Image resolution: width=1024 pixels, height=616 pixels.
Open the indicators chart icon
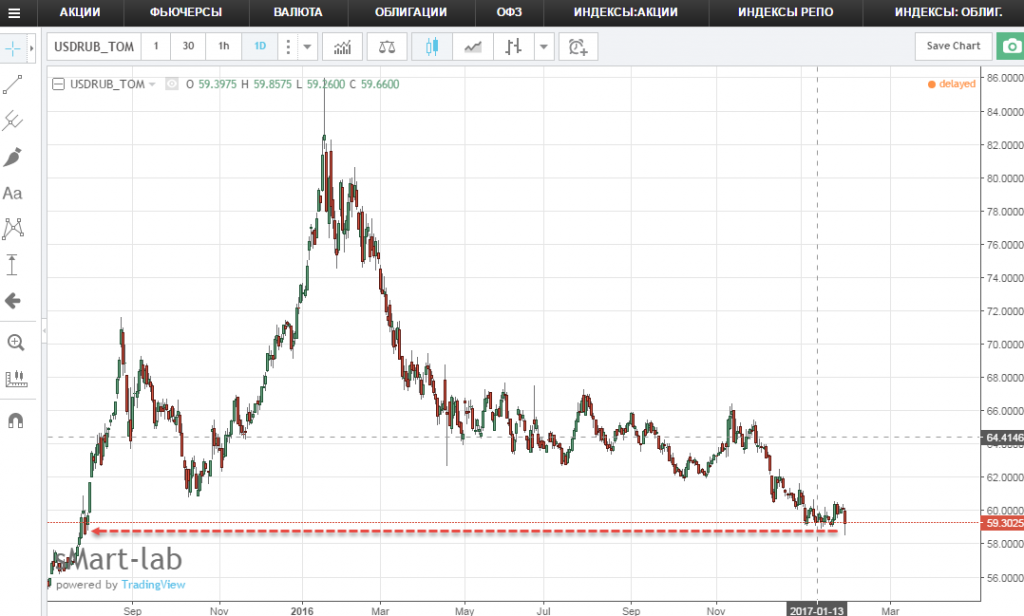coord(342,47)
